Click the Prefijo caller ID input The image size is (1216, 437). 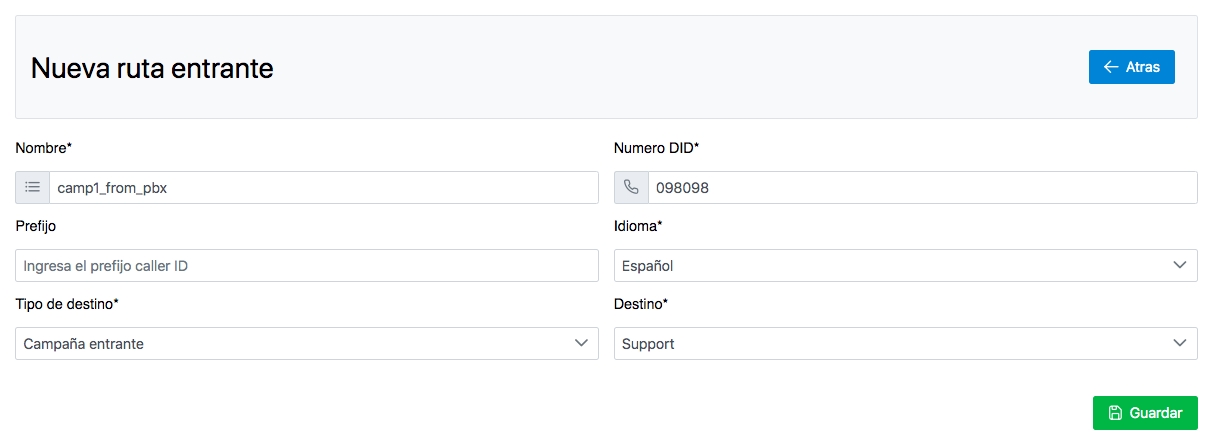pyautogui.click(x=306, y=265)
